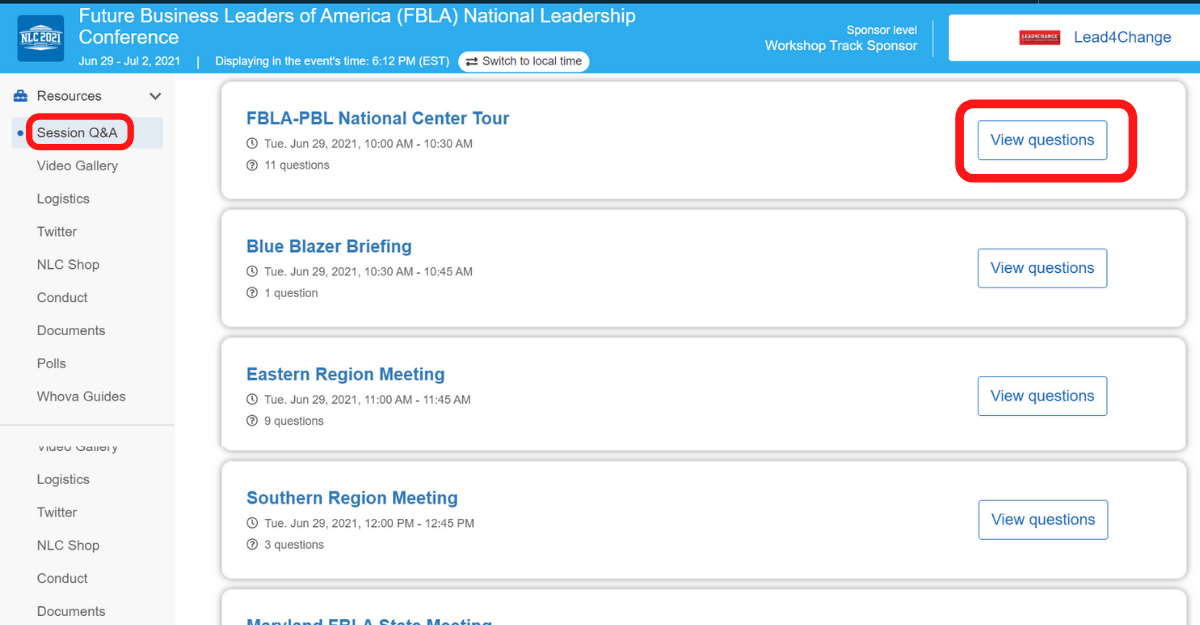View questions for Blue Blazer Briefing
This screenshot has width=1200, height=625.
tap(1042, 268)
